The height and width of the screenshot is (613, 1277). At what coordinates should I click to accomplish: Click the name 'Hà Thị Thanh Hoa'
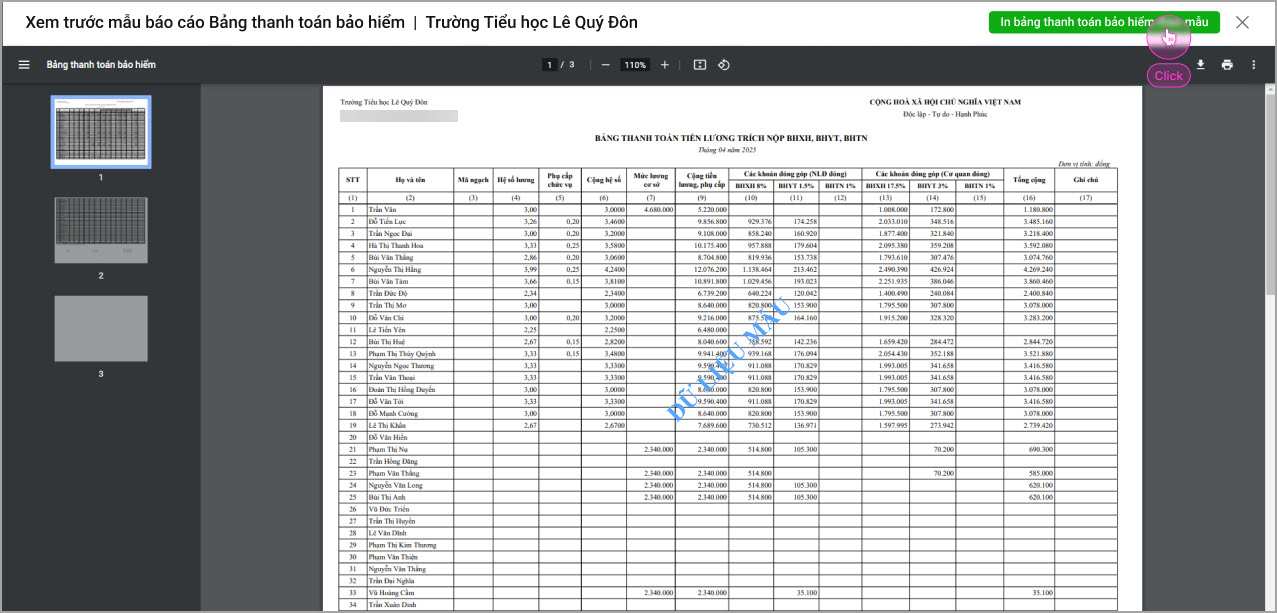[396, 245]
